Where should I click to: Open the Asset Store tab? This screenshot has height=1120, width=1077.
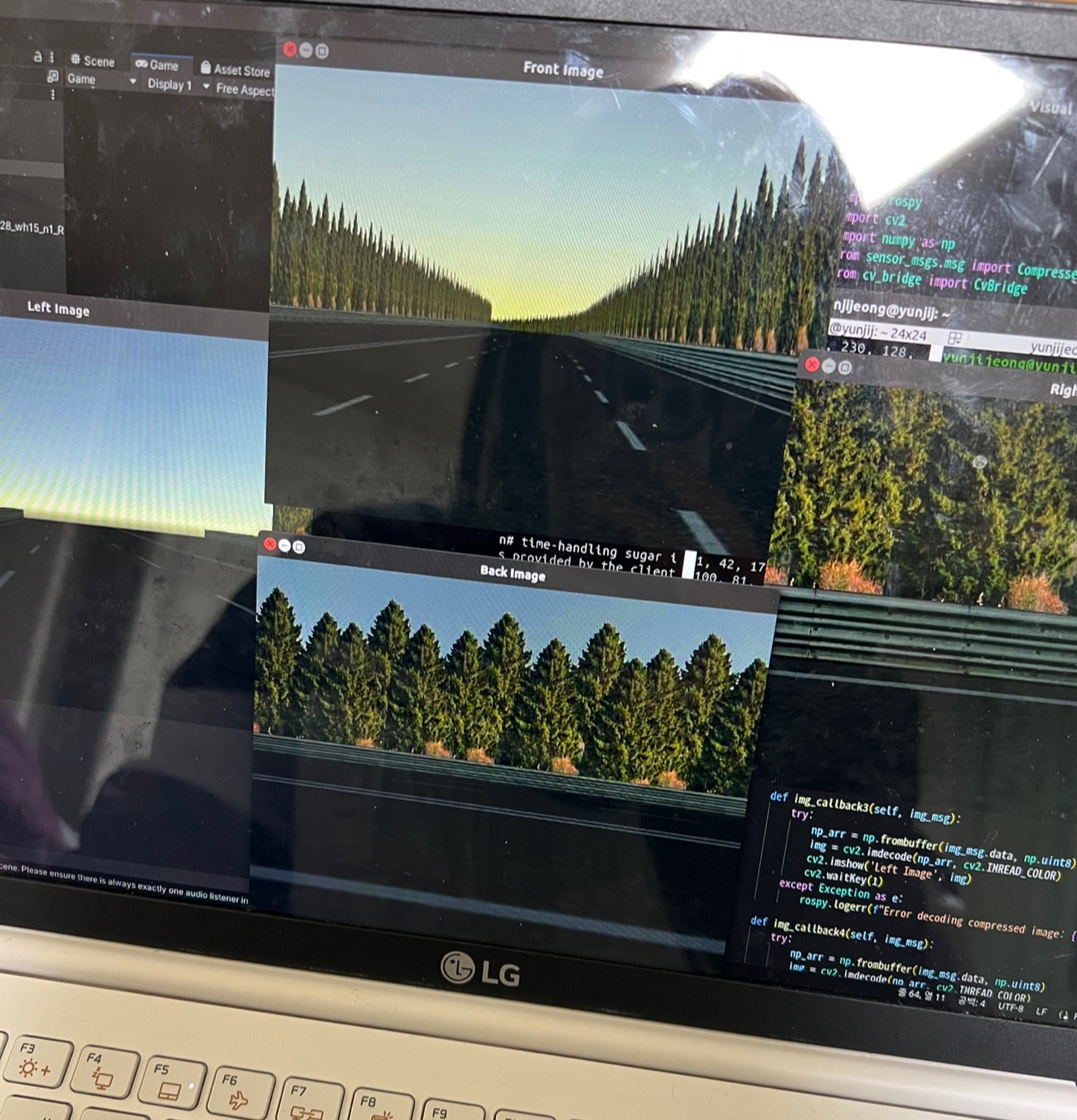[235, 69]
